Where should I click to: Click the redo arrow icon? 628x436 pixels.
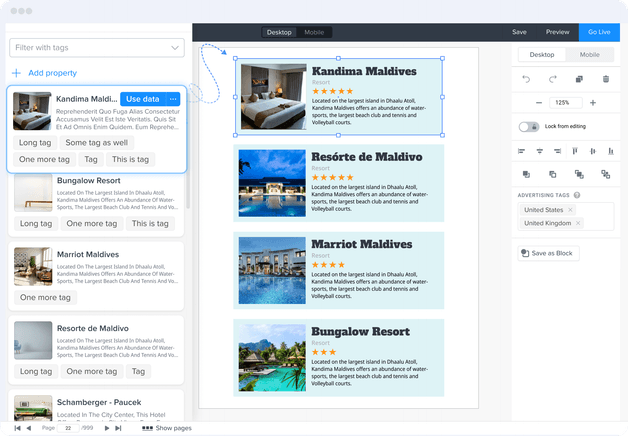click(553, 79)
